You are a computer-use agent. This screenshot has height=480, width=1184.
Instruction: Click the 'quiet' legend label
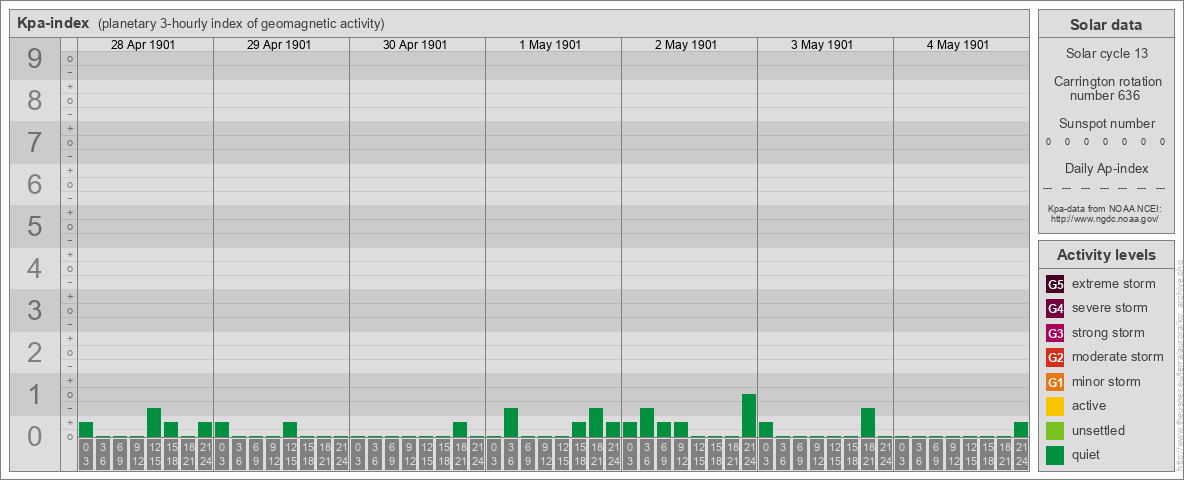pos(1086,455)
